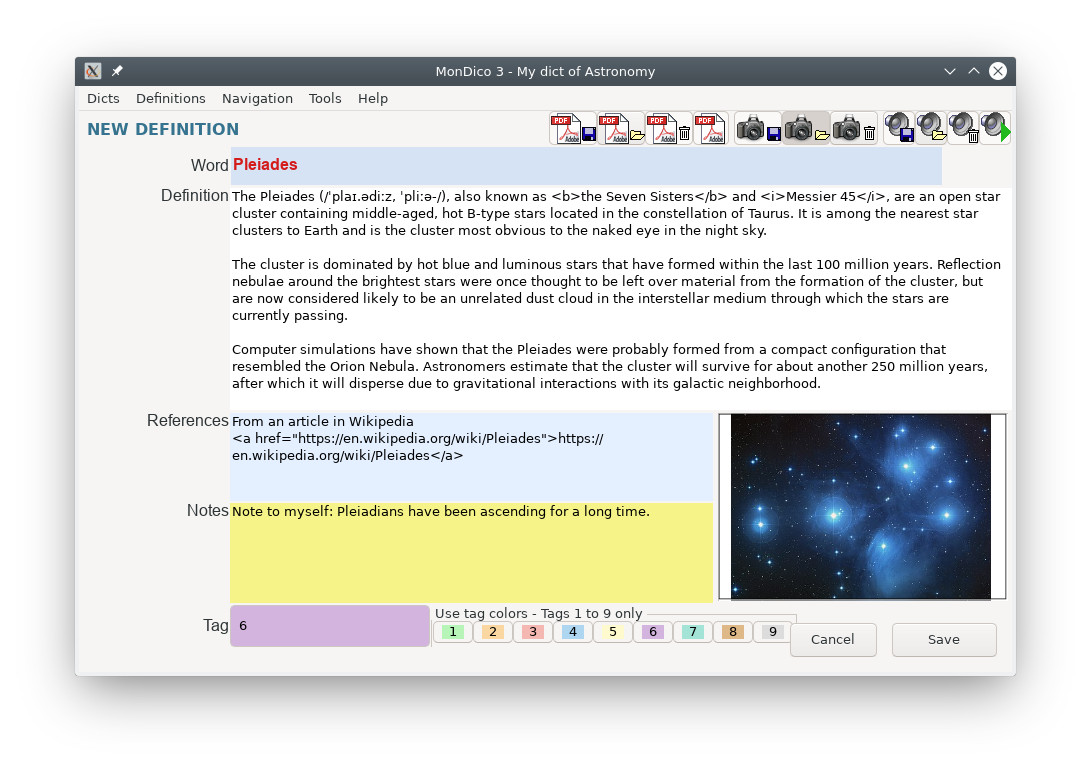Close the MonDico window
Viewport: 1091px width, 769px height.
point(998,71)
